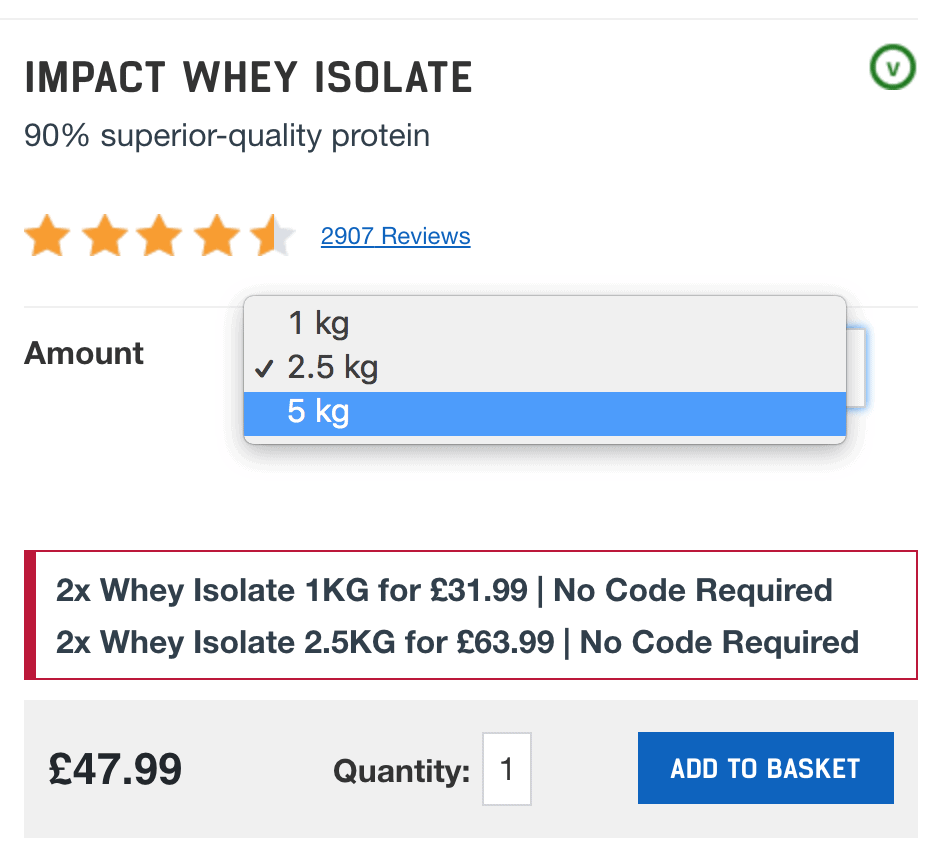Click the 90% superior-quality protein subtitle
The width and height of the screenshot is (938, 860).
click(227, 135)
